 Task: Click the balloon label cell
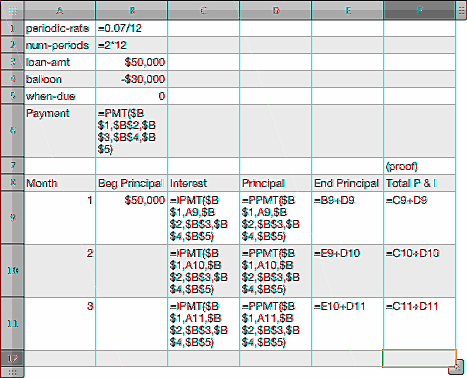(x=60, y=79)
